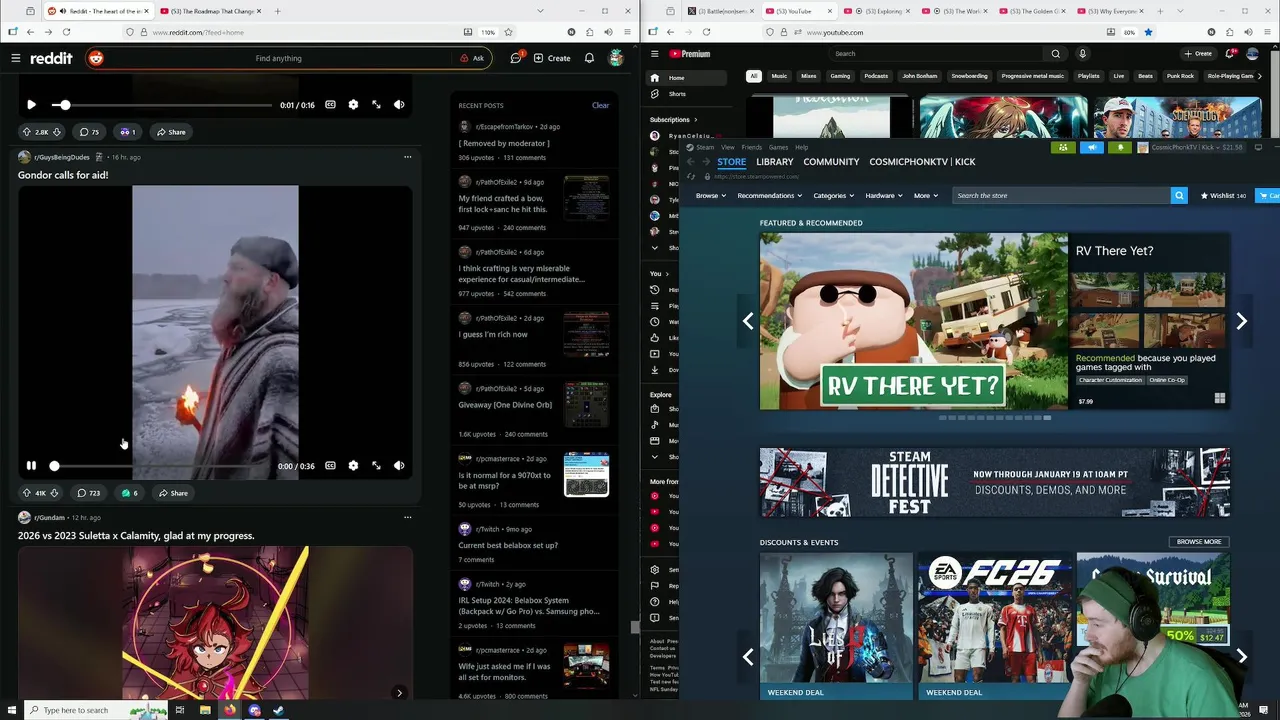Expand the Steam Hardware dropdown
The width and height of the screenshot is (1280, 720).
click(885, 196)
